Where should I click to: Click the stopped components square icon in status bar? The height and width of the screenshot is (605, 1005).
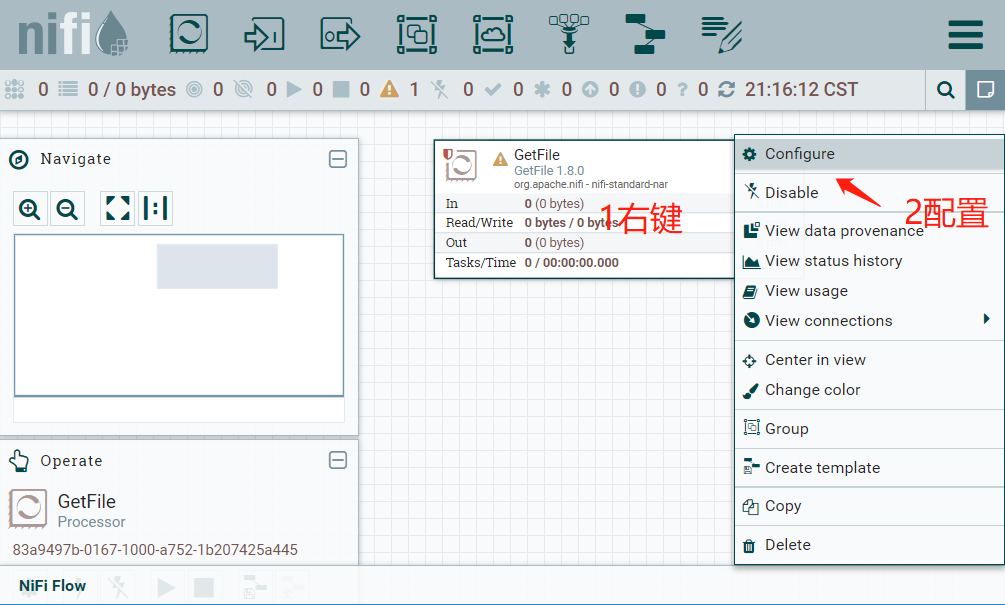341,89
